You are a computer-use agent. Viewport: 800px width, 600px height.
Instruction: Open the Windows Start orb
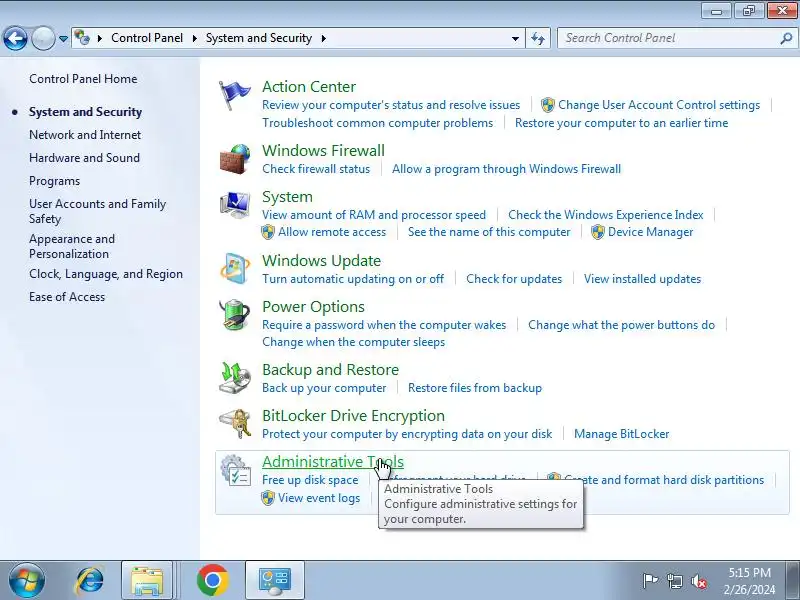click(x=27, y=580)
